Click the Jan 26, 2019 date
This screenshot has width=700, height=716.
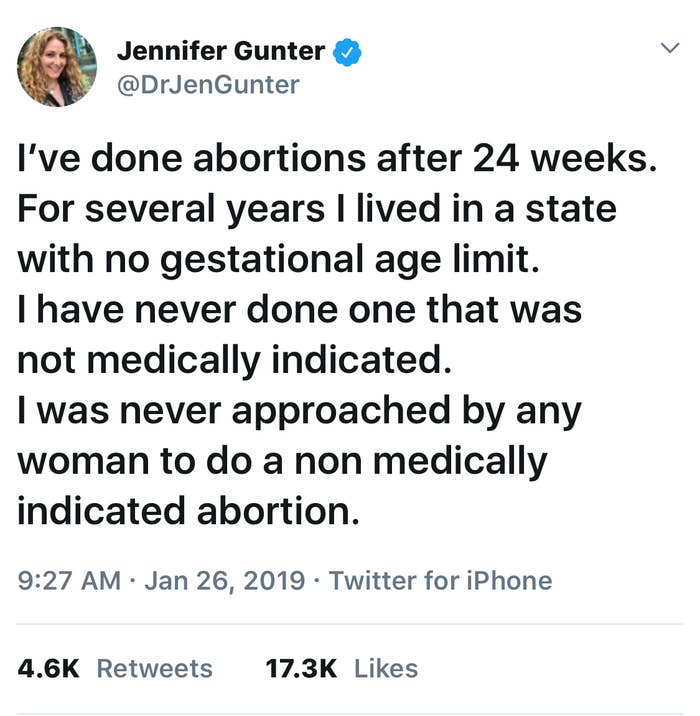pyautogui.click(x=225, y=580)
